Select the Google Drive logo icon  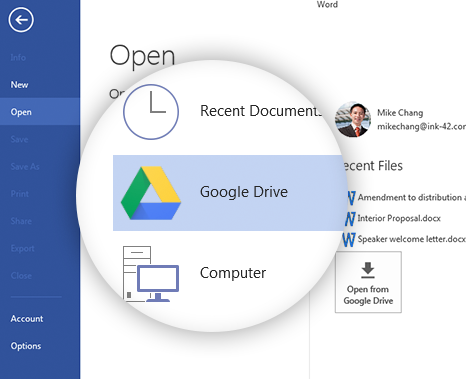click(151, 193)
